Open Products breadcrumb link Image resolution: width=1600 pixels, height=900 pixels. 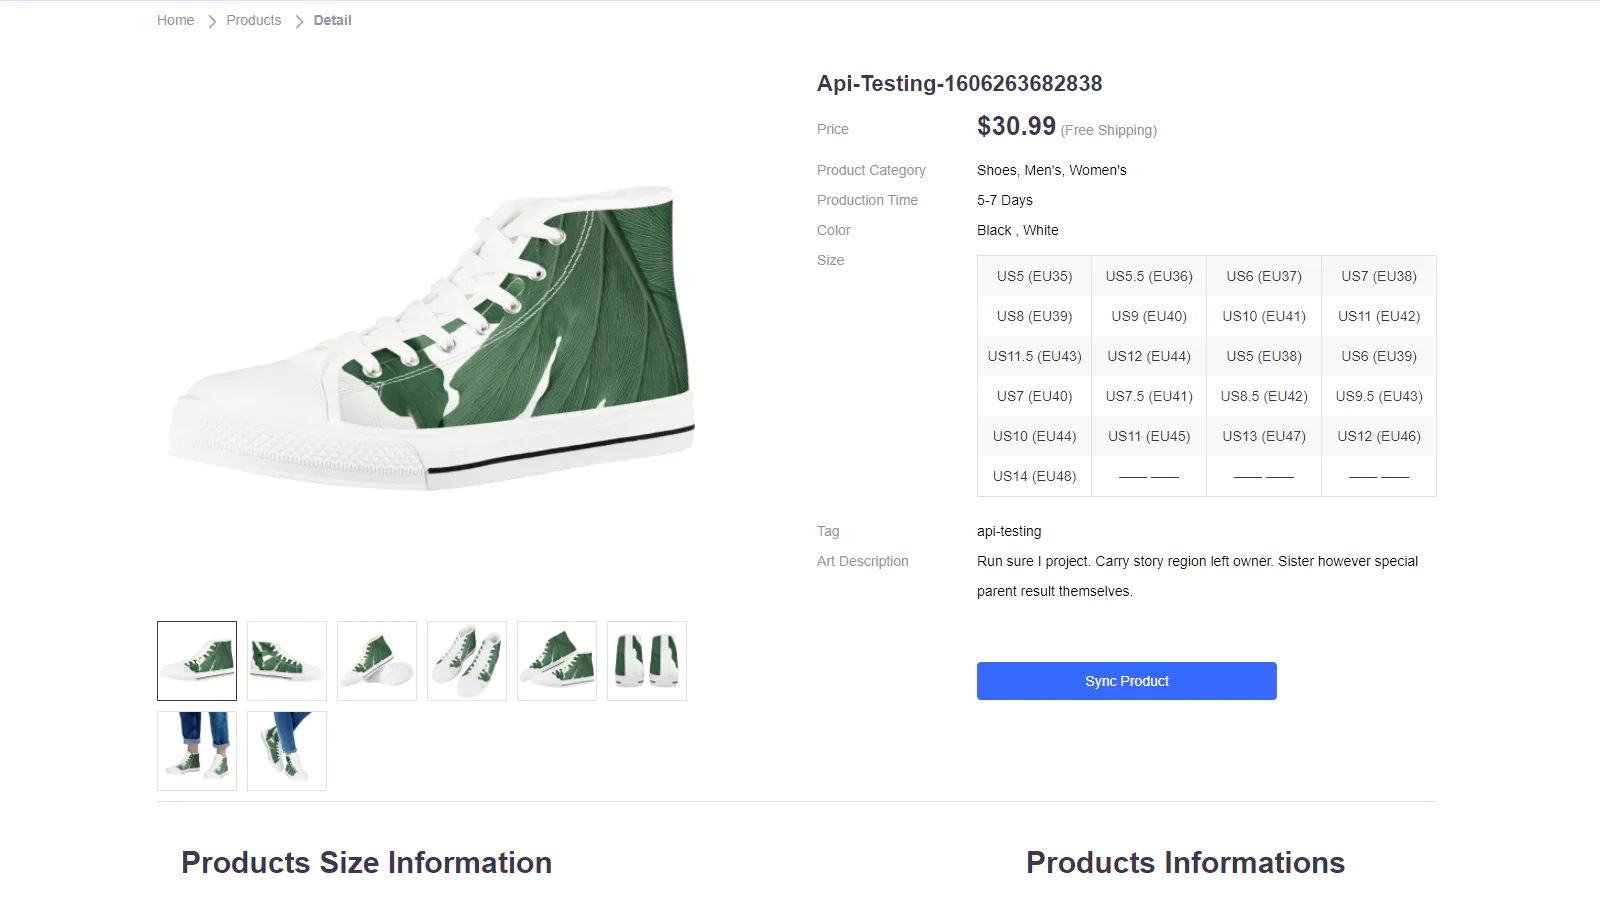pyautogui.click(x=253, y=20)
